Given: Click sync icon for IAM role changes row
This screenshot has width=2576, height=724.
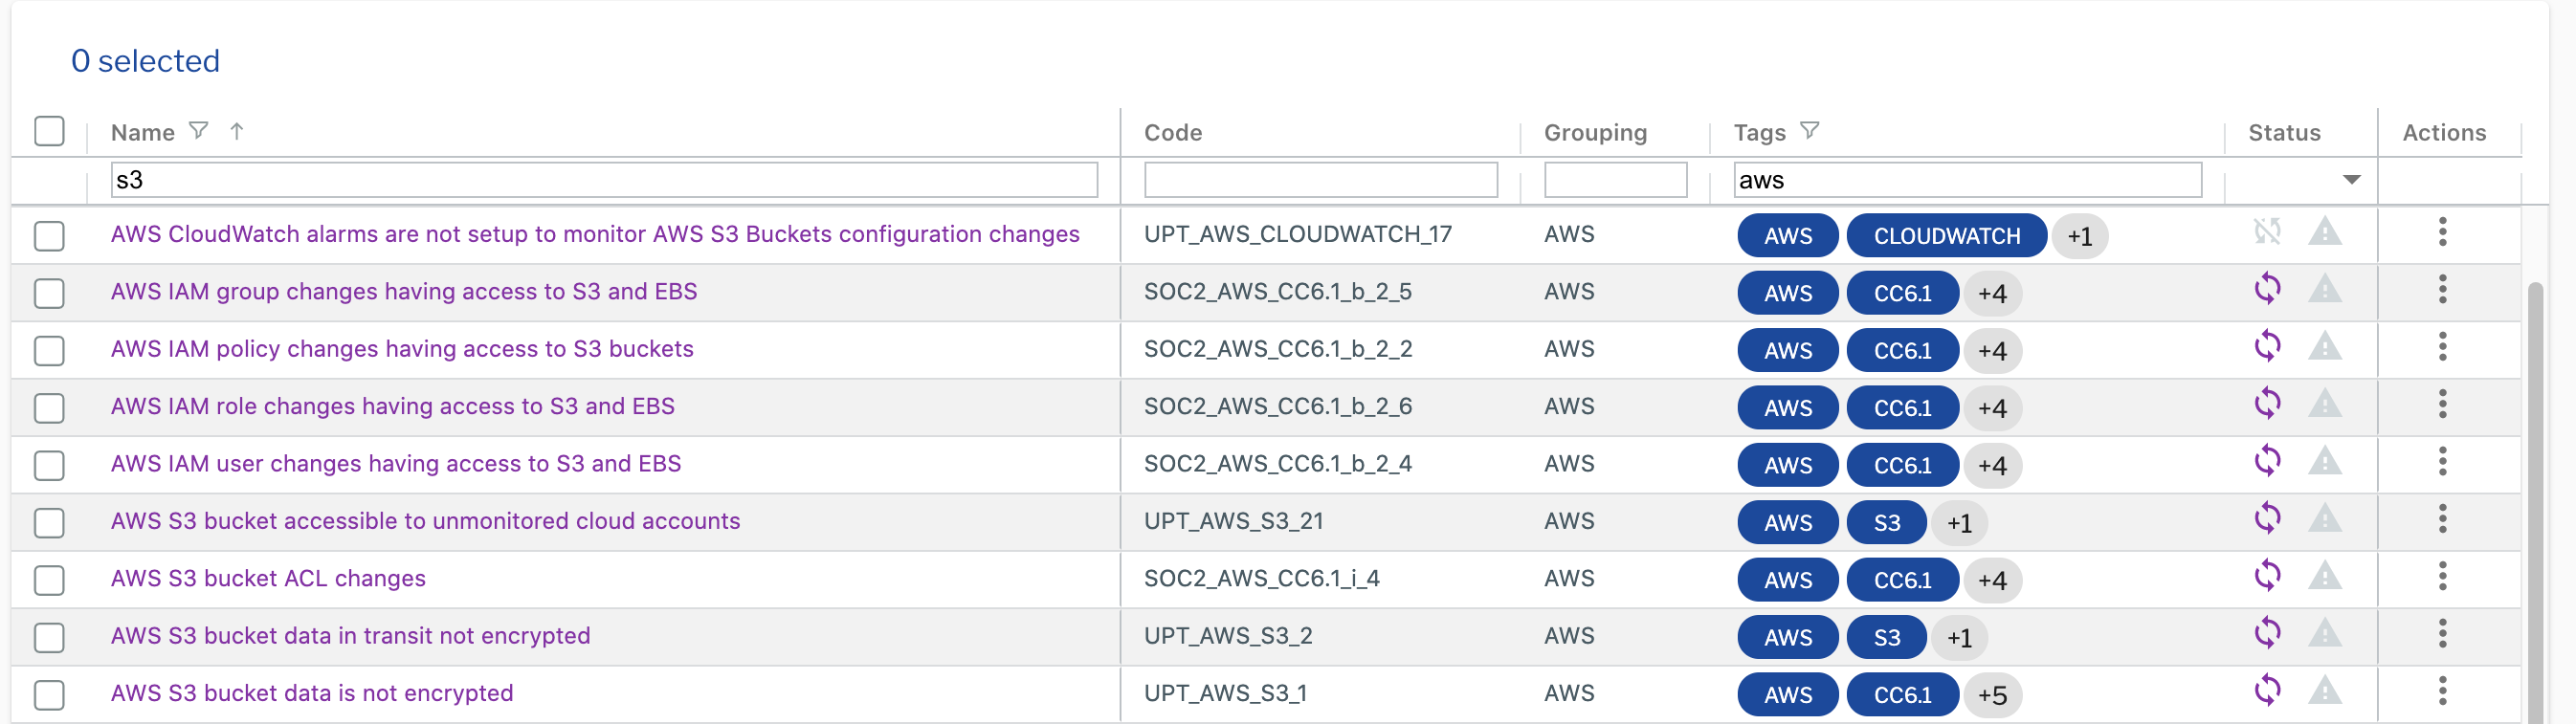Looking at the screenshot, I should coord(2267,404).
